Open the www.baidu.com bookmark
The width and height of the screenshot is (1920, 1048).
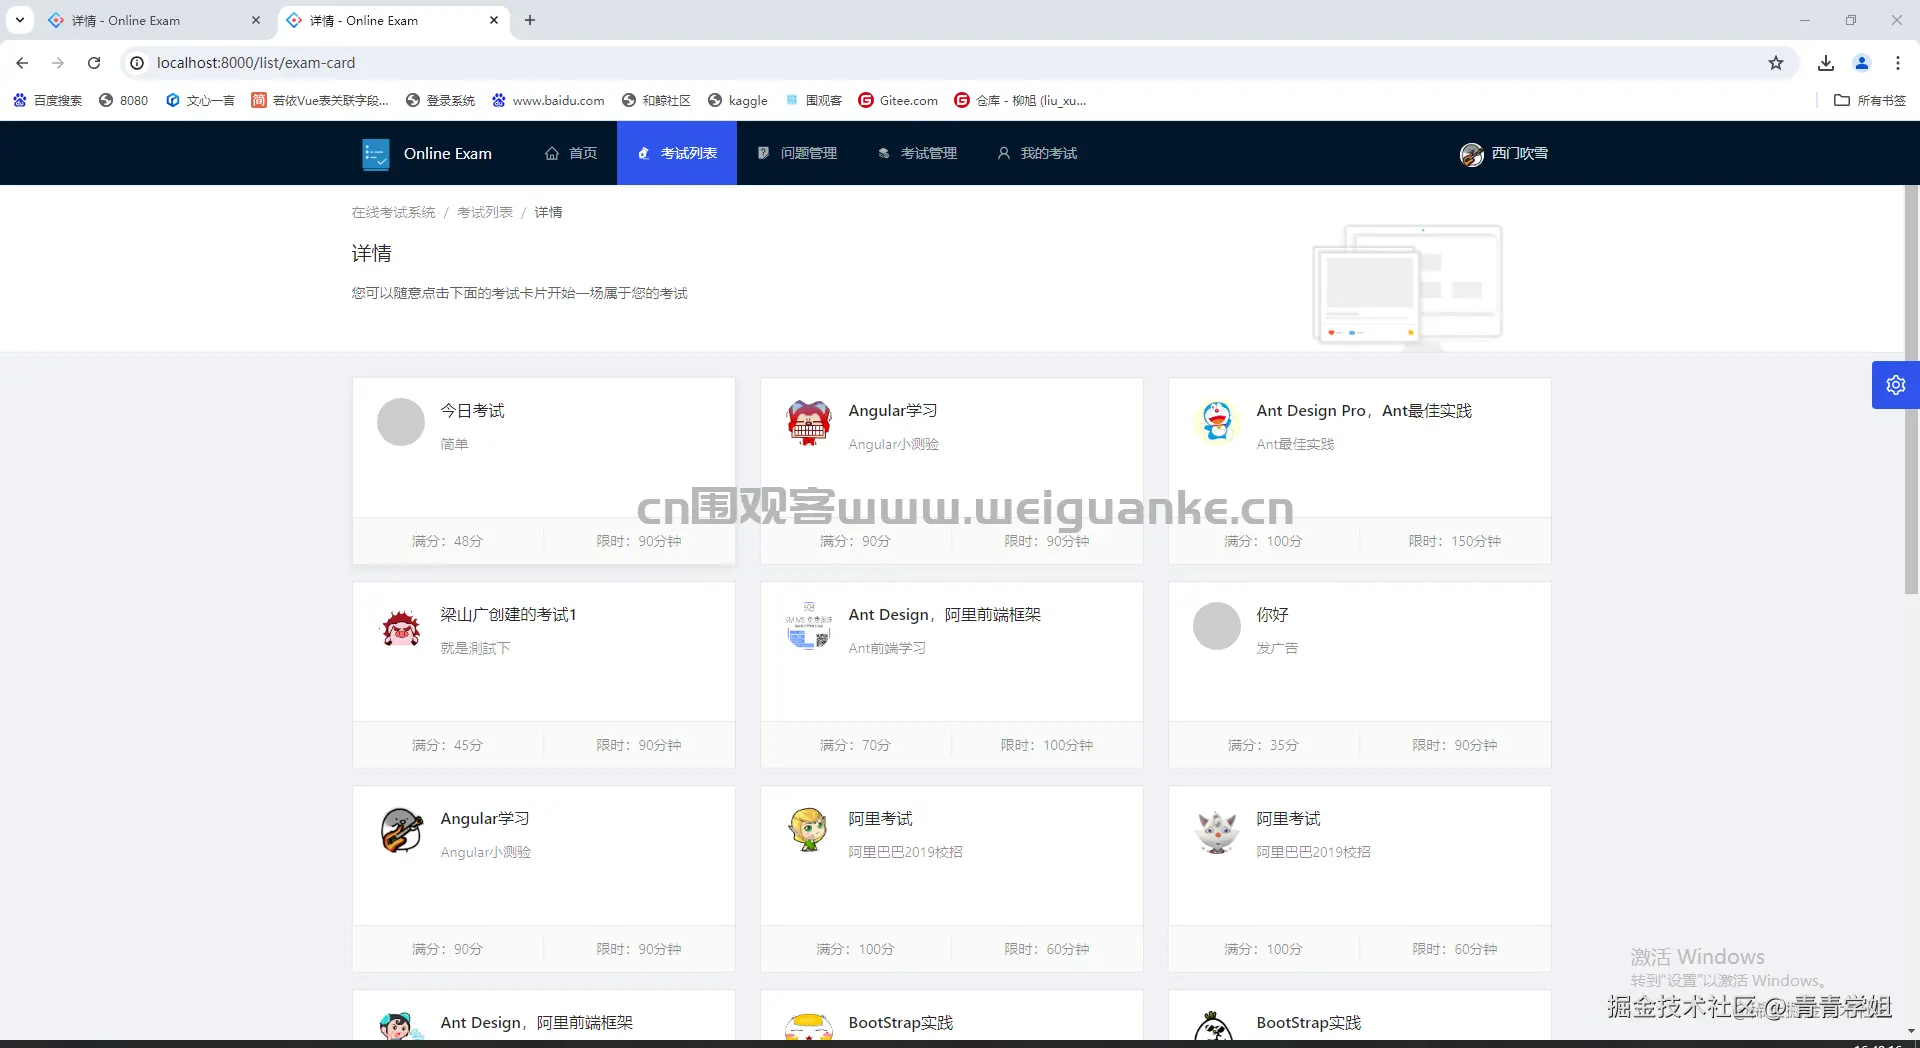[548, 100]
